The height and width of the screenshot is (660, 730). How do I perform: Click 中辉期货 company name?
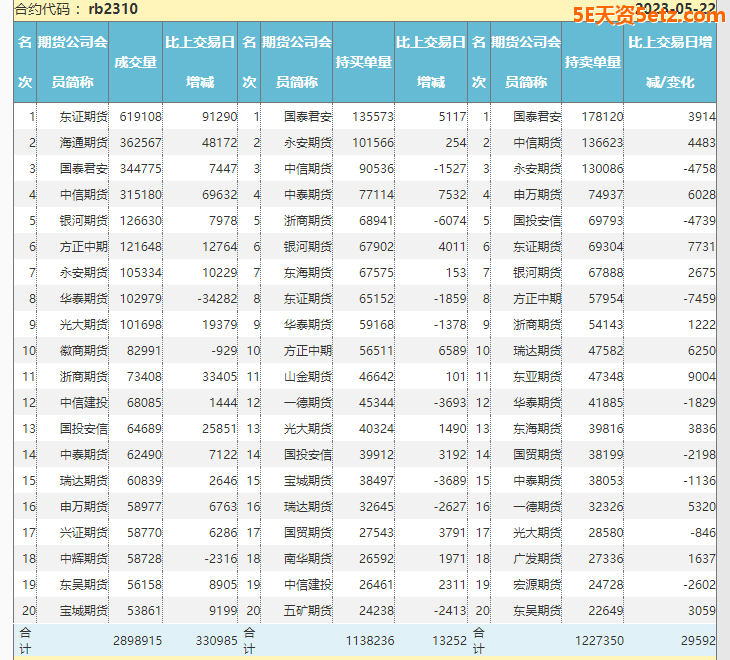pyautogui.click(x=84, y=559)
